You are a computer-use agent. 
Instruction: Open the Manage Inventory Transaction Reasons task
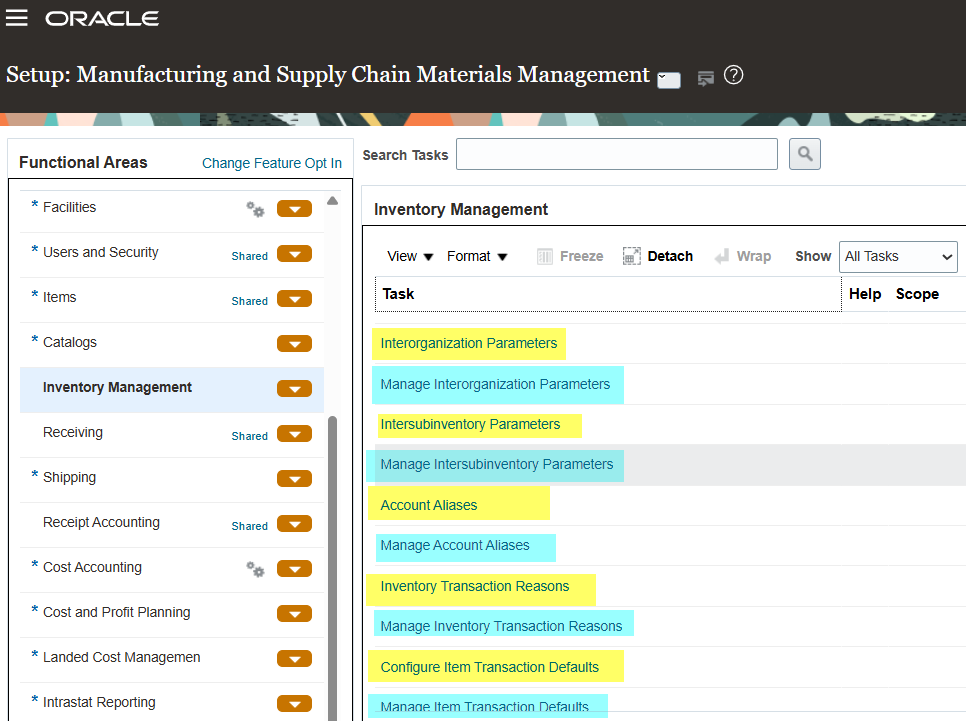pos(503,623)
